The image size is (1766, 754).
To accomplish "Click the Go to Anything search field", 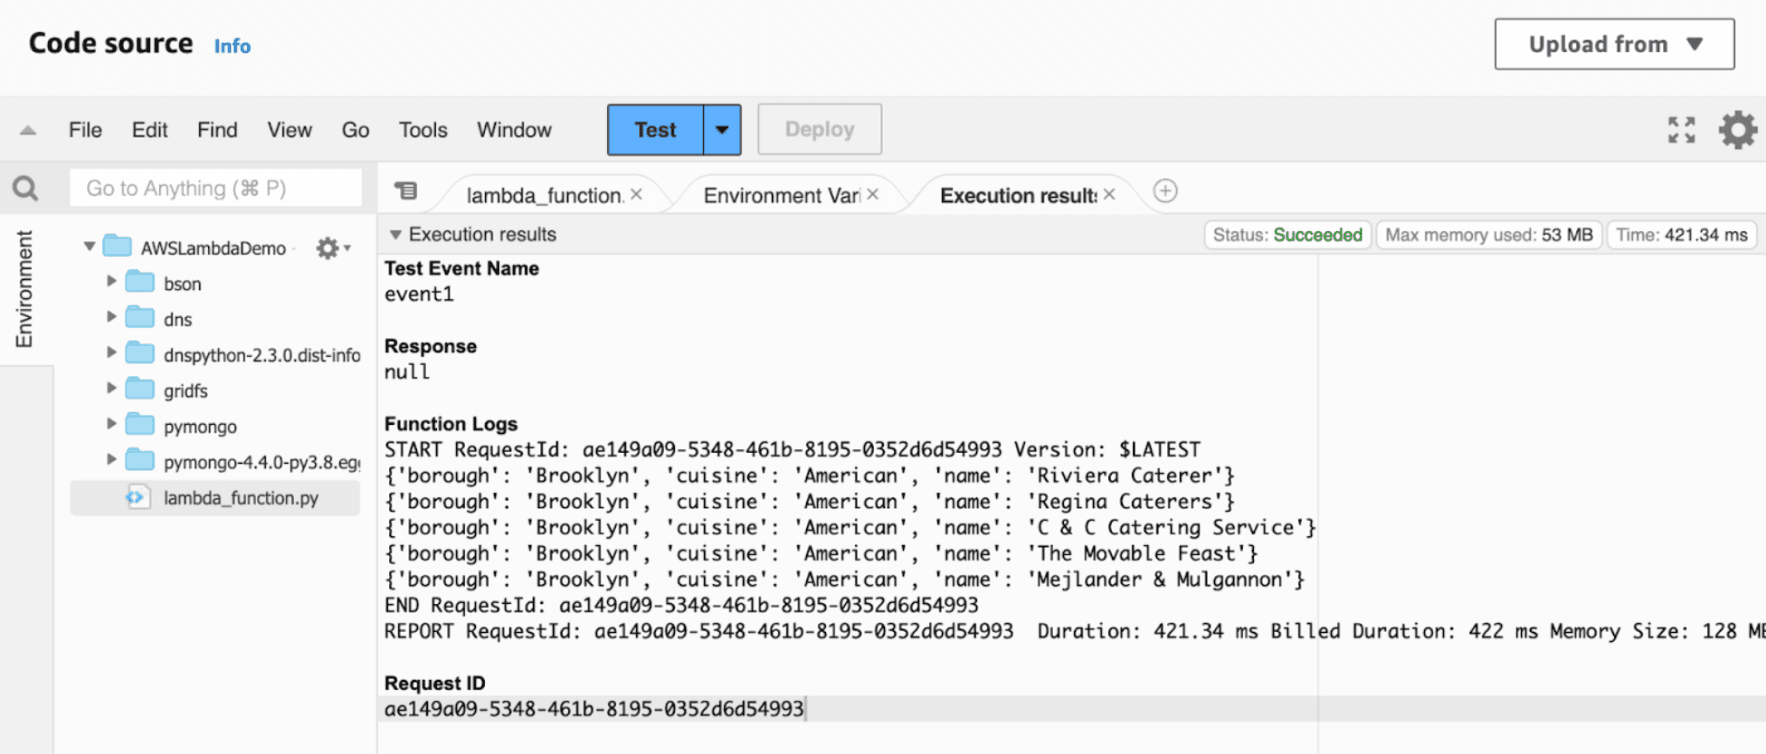I will (215, 188).
